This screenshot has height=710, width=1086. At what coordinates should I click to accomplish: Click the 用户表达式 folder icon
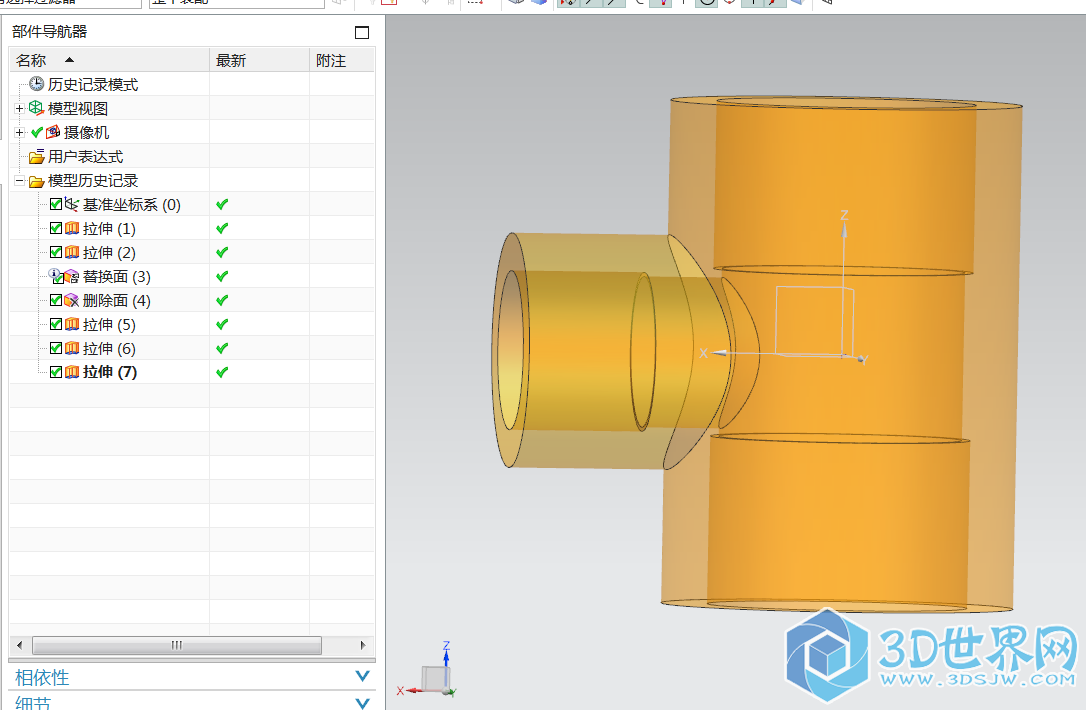point(37,157)
